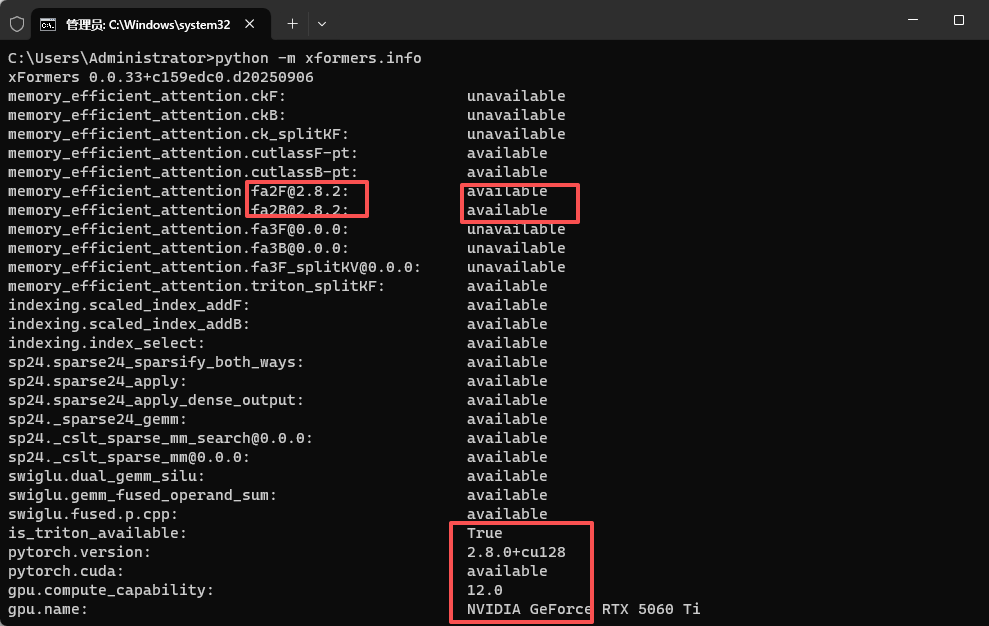This screenshot has width=989, height=626.
Task: Click the available value for index_select
Action: click(x=507, y=343)
